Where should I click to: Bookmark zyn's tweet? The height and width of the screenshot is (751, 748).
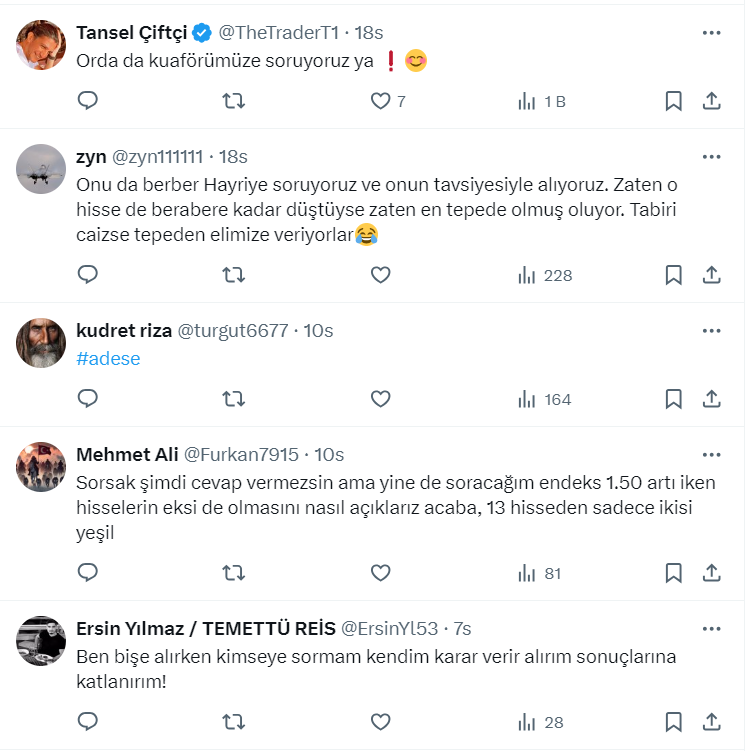pos(674,275)
